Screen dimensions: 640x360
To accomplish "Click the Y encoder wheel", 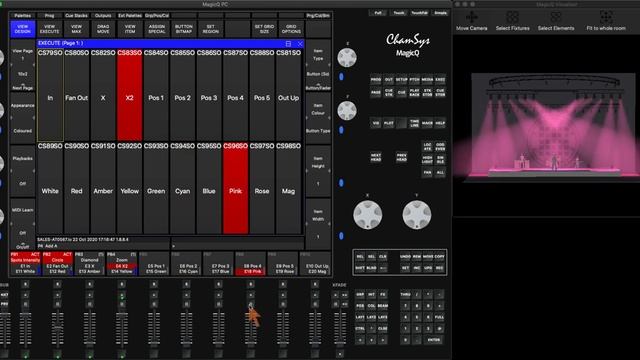I will point(417,215).
